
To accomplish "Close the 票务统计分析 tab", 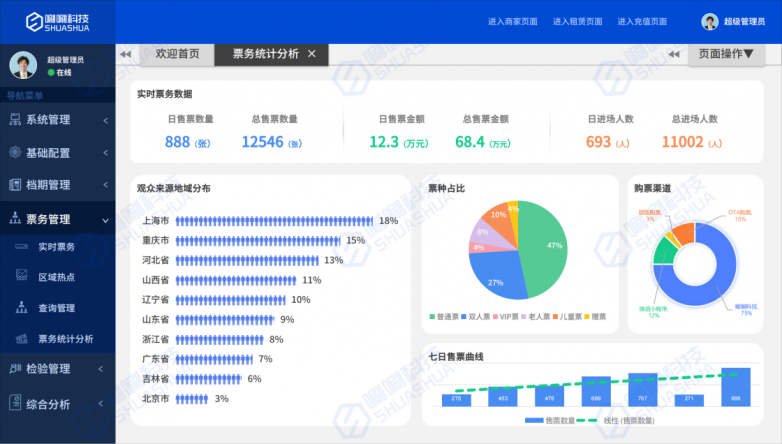I will click(x=312, y=54).
